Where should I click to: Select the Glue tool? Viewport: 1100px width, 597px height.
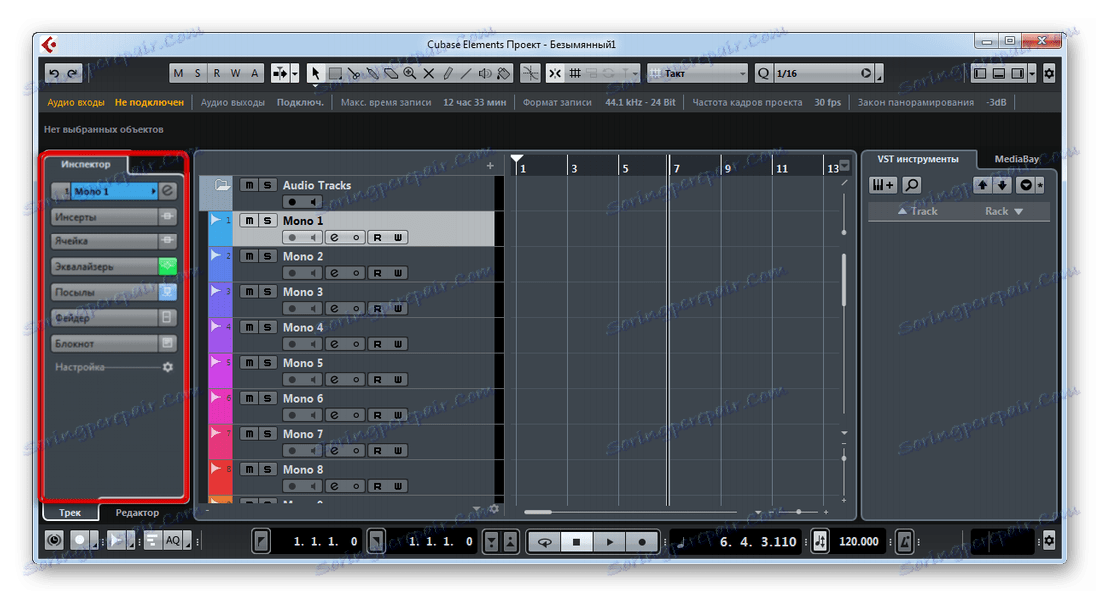[x=373, y=73]
